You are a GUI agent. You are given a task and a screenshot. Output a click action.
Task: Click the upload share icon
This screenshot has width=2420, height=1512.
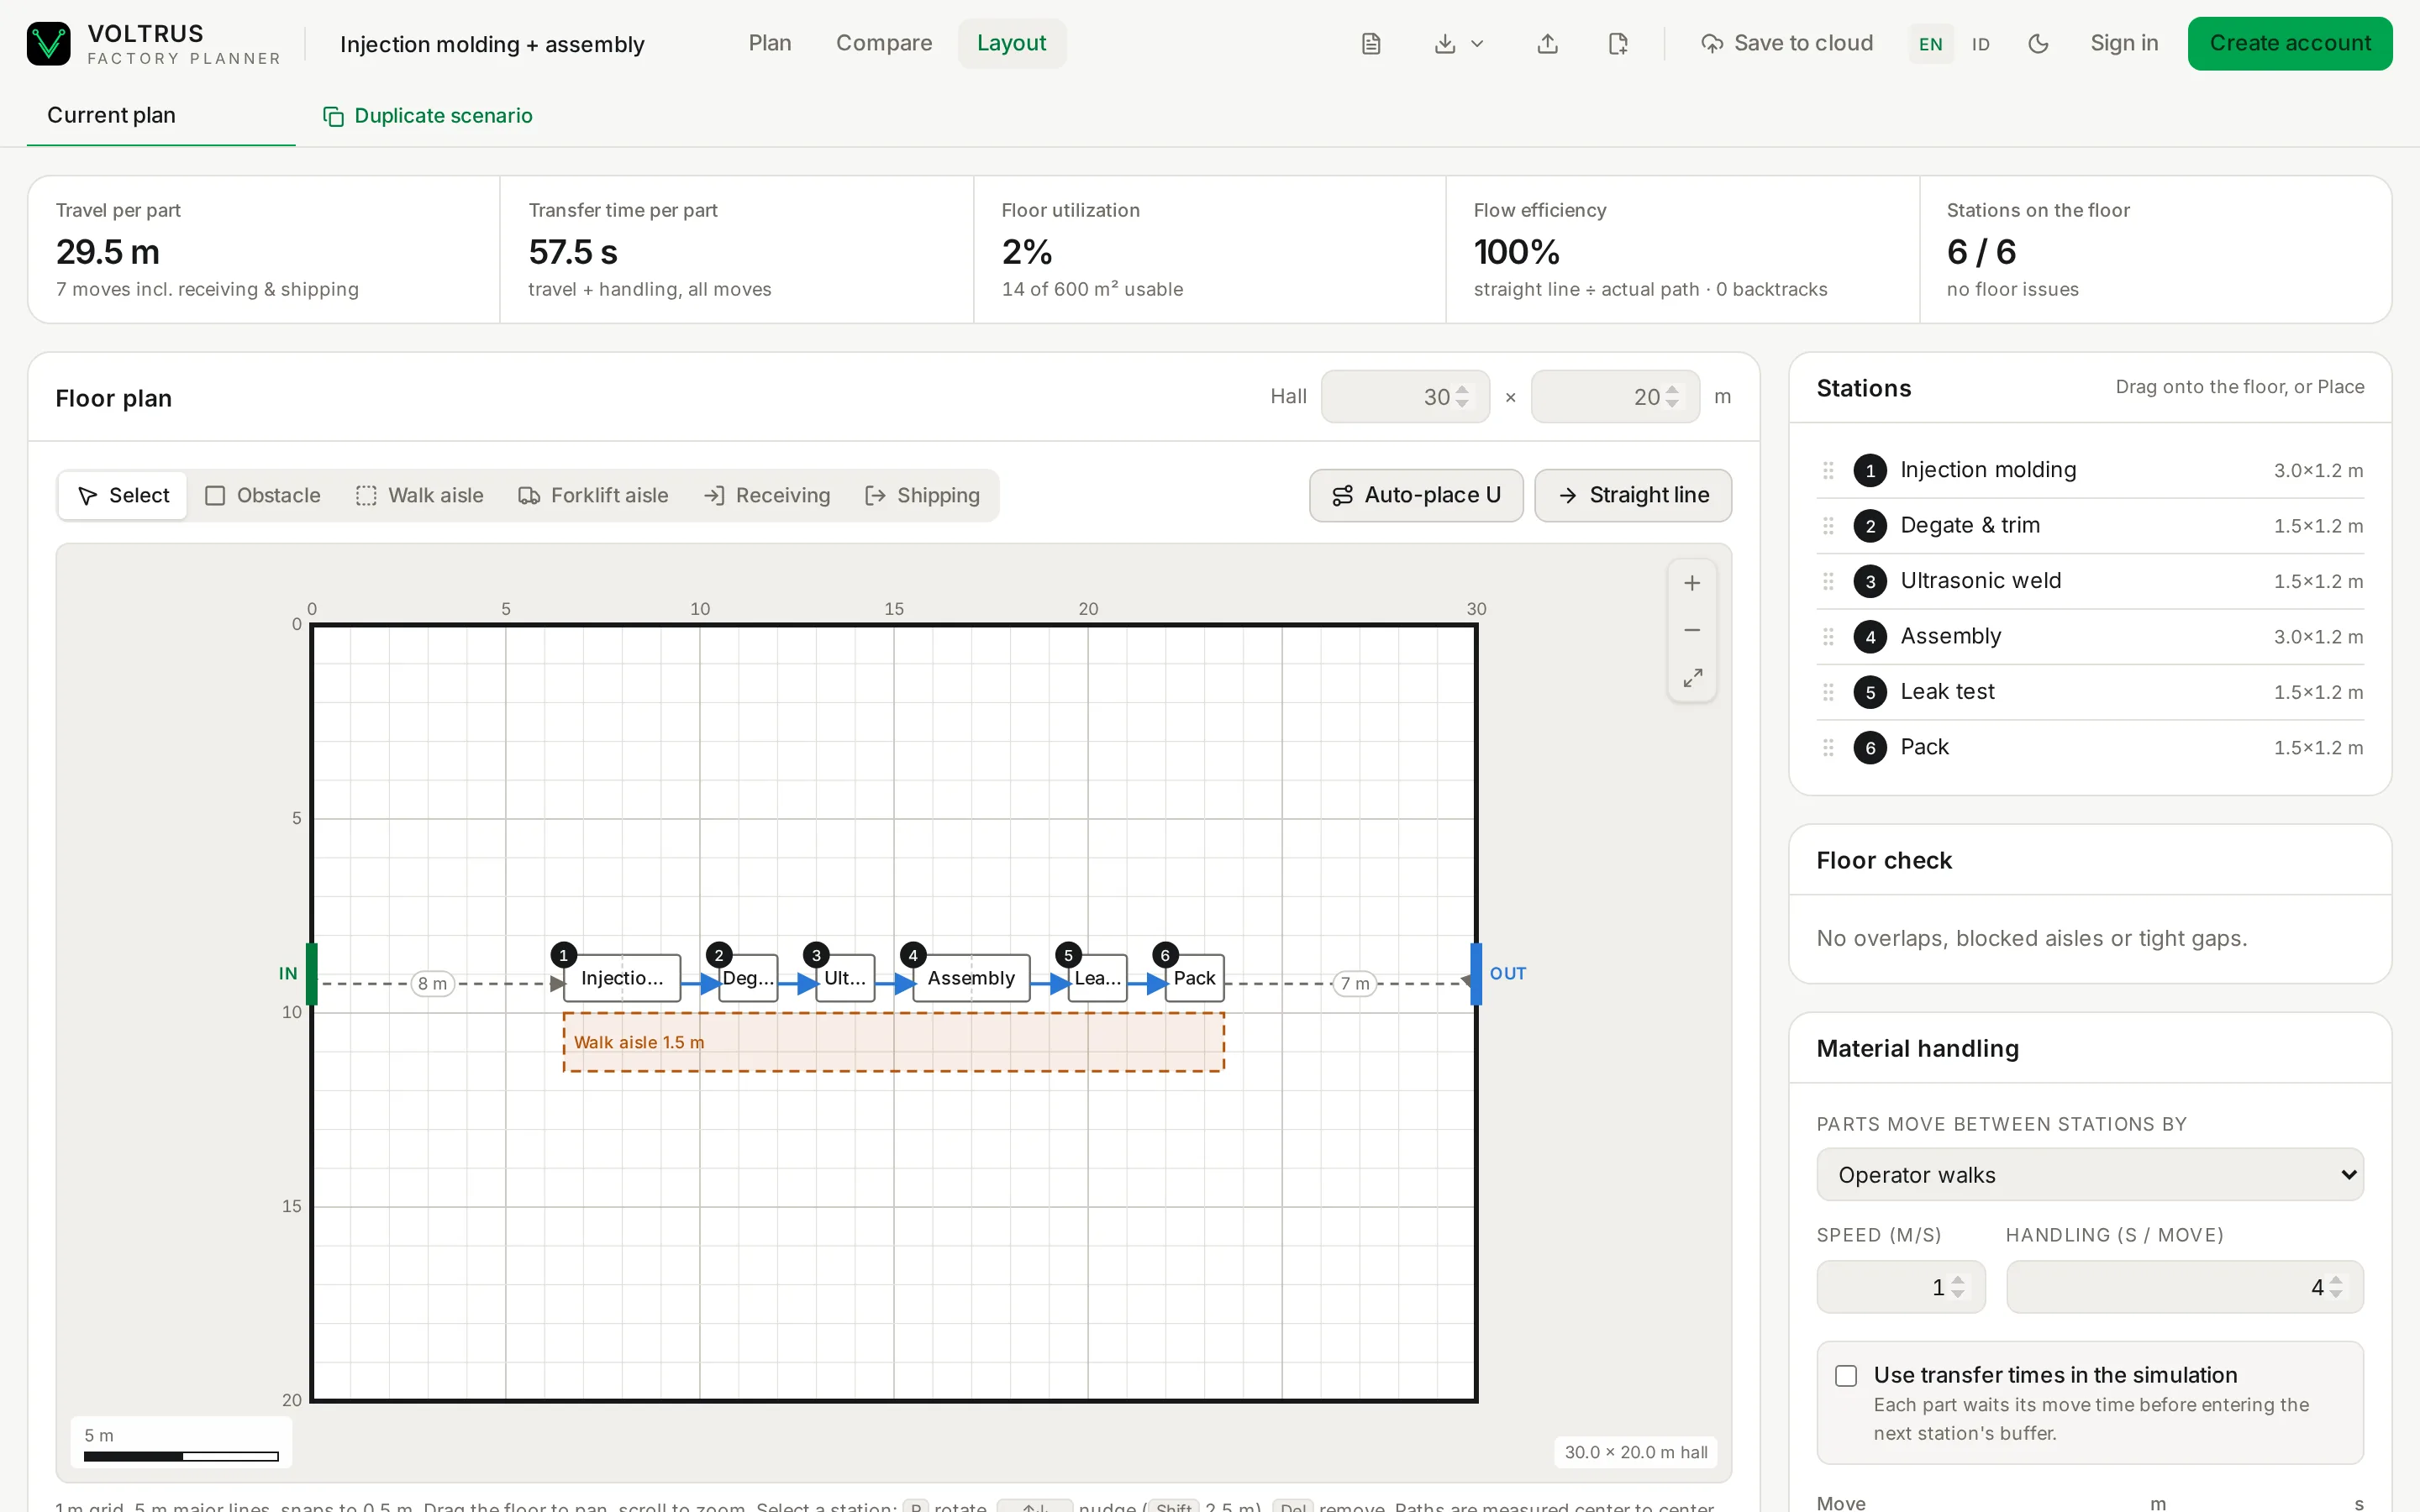pyautogui.click(x=1547, y=44)
